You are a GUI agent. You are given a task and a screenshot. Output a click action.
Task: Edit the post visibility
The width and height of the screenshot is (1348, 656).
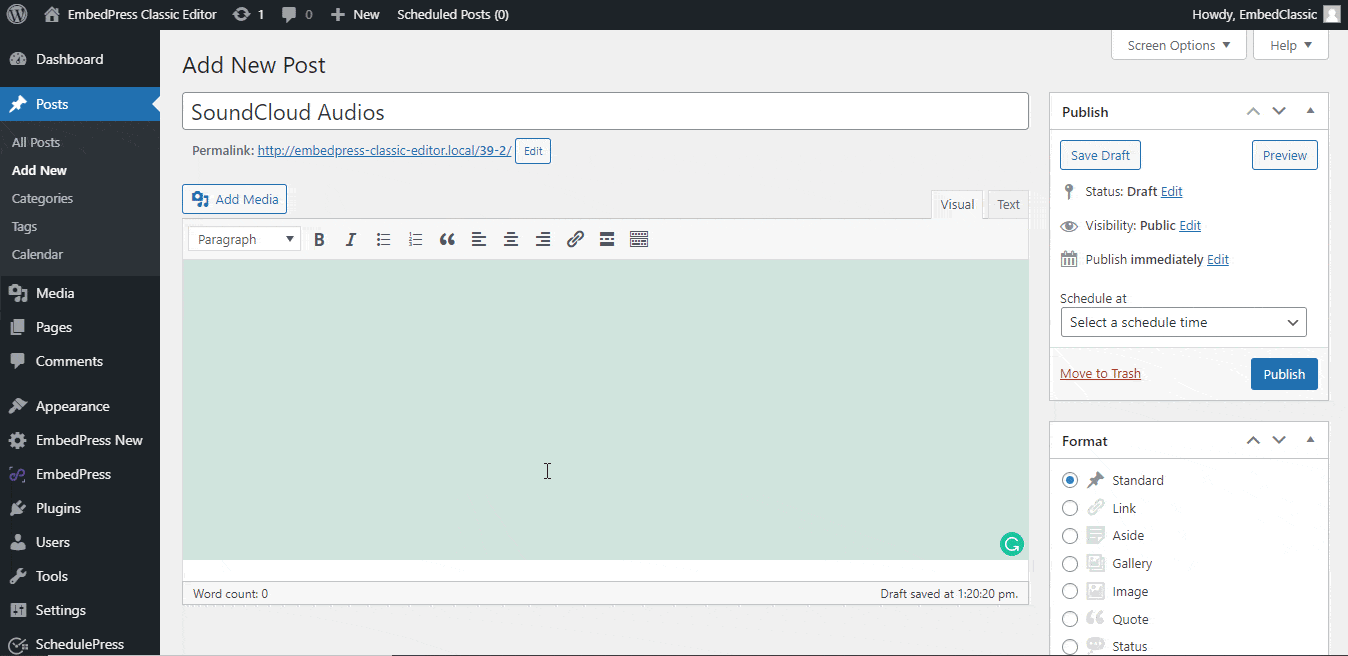click(1190, 225)
